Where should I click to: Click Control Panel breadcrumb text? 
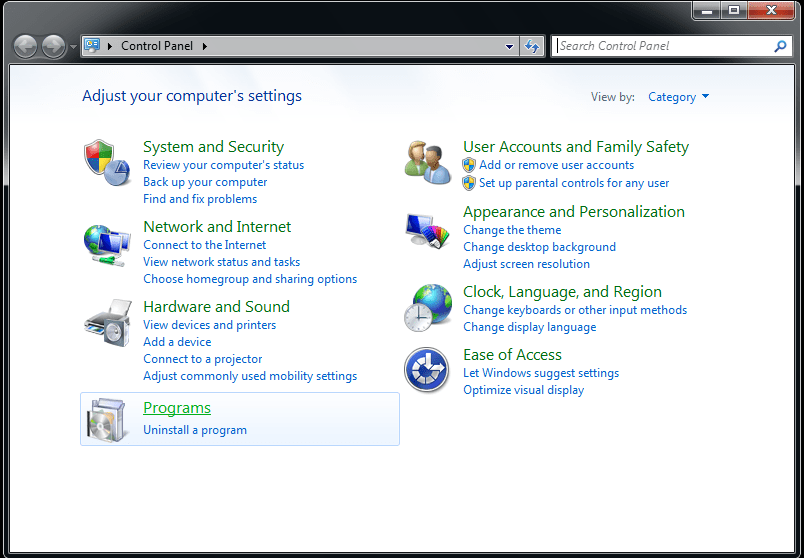tap(157, 46)
